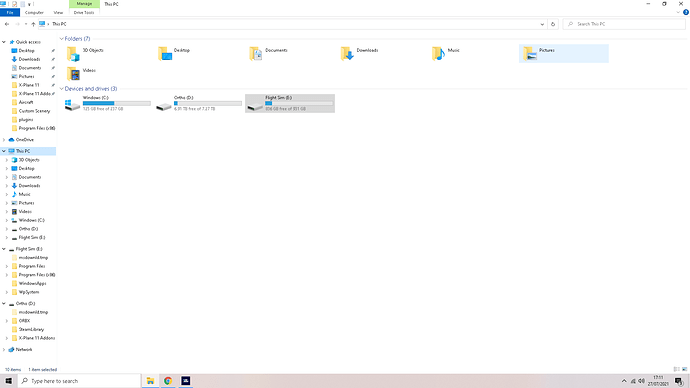Select the Manage contextual tab
Image resolution: width=690 pixels, height=388 pixels.
84,4
